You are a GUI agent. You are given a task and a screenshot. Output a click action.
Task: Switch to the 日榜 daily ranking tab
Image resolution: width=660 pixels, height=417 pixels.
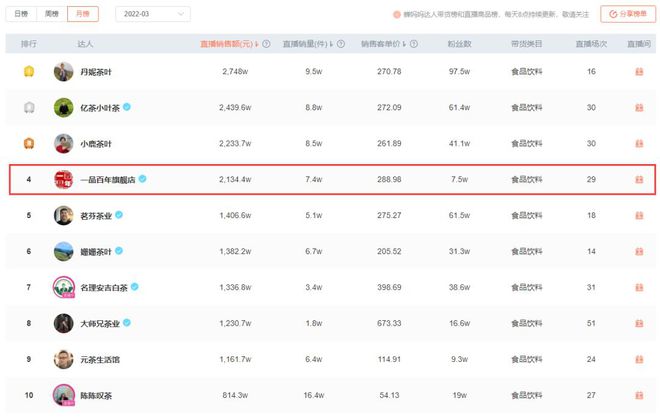21,14
